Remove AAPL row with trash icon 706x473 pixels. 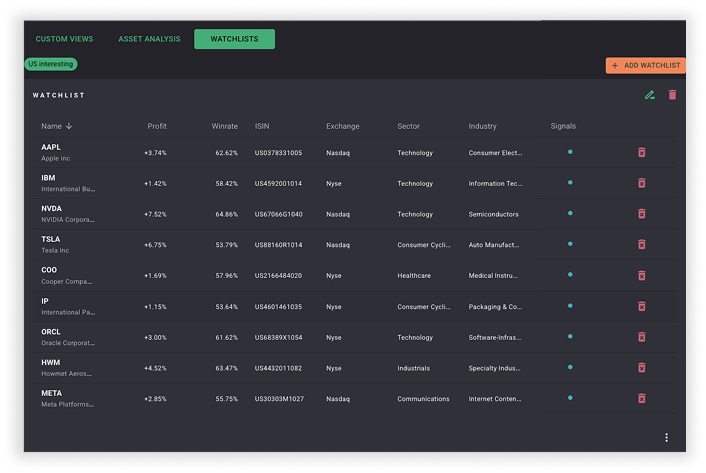pos(642,153)
